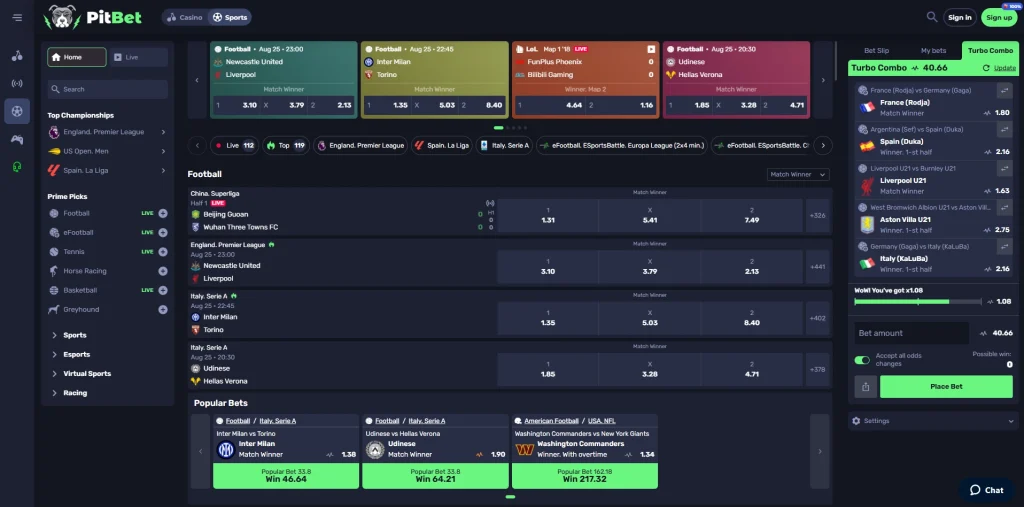Click the Sign in button
This screenshot has height=507, width=1024.
tap(959, 18)
